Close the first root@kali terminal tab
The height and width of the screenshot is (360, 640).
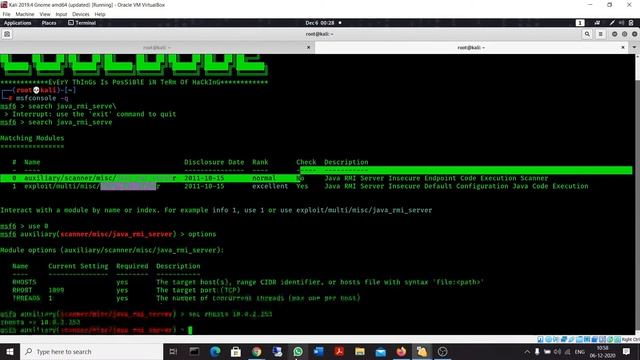coord(309,47)
